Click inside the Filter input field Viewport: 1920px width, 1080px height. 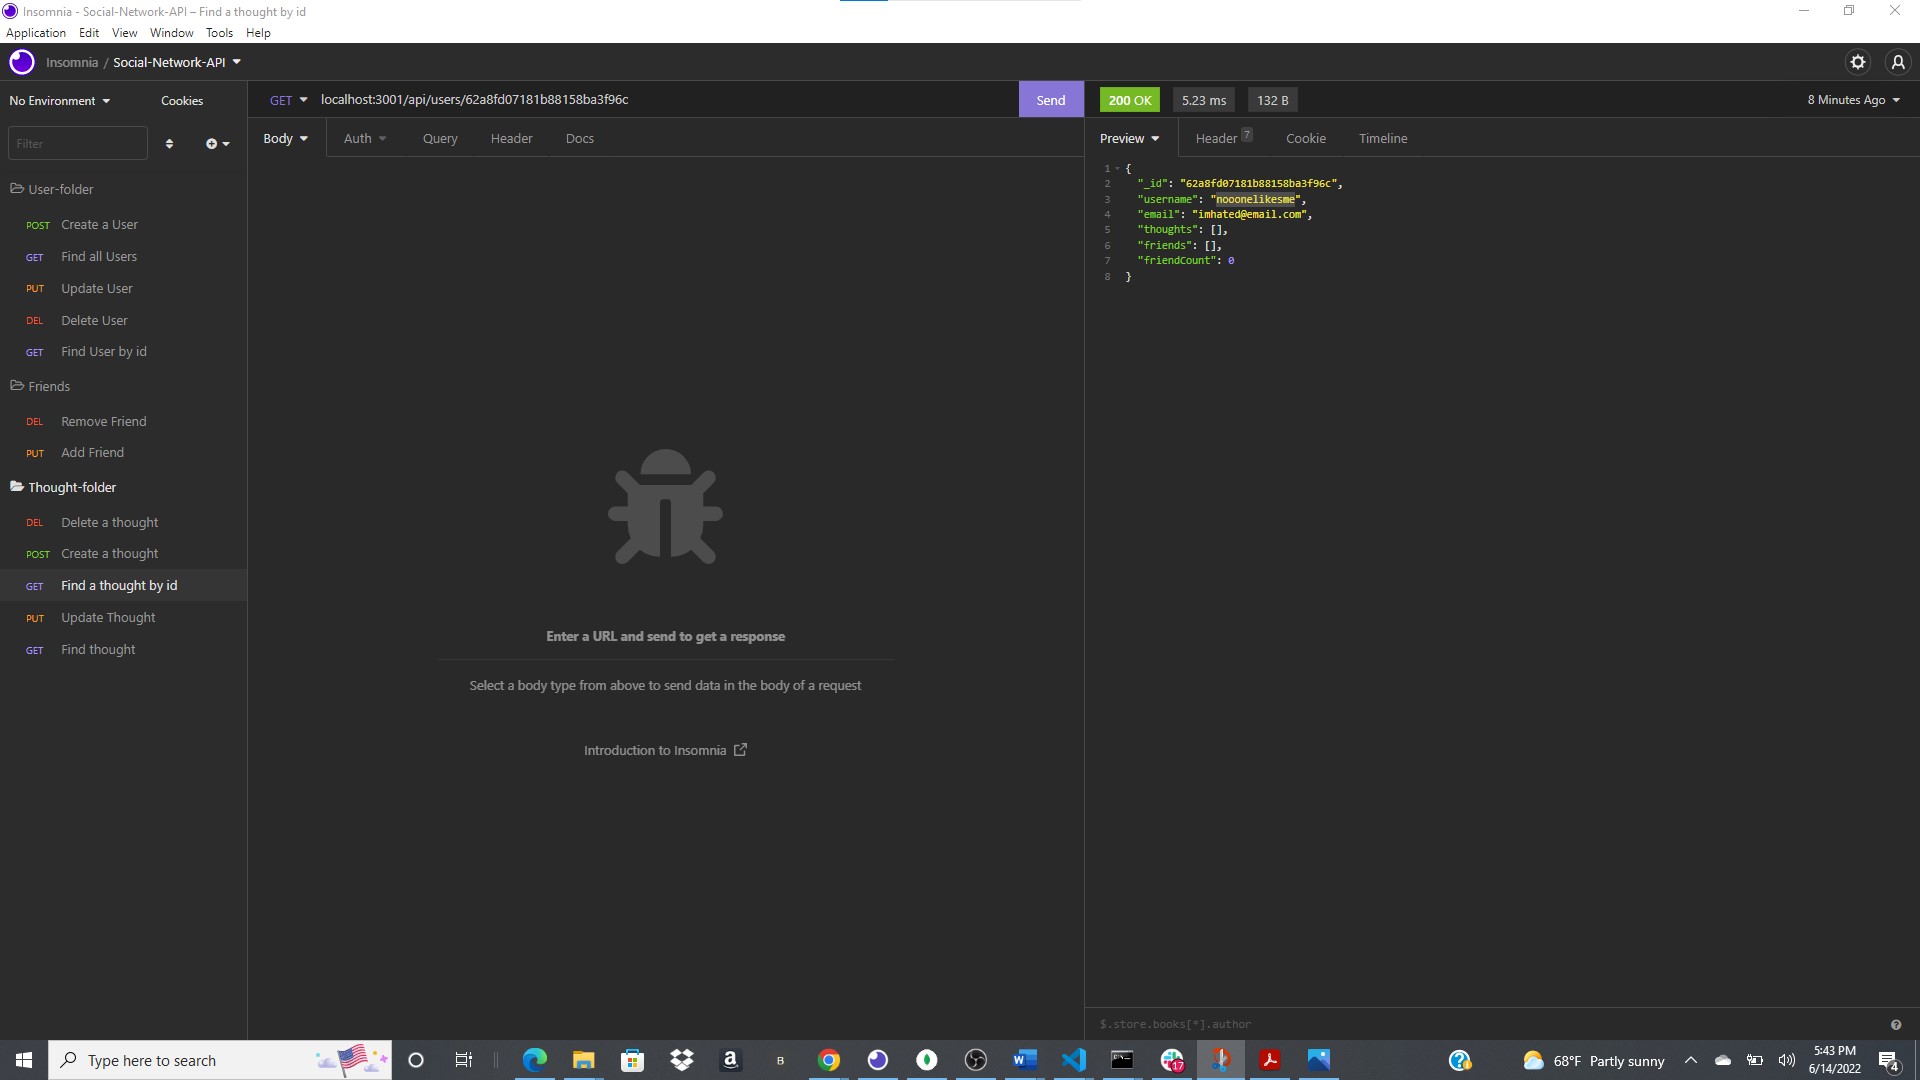[x=77, y=143]
